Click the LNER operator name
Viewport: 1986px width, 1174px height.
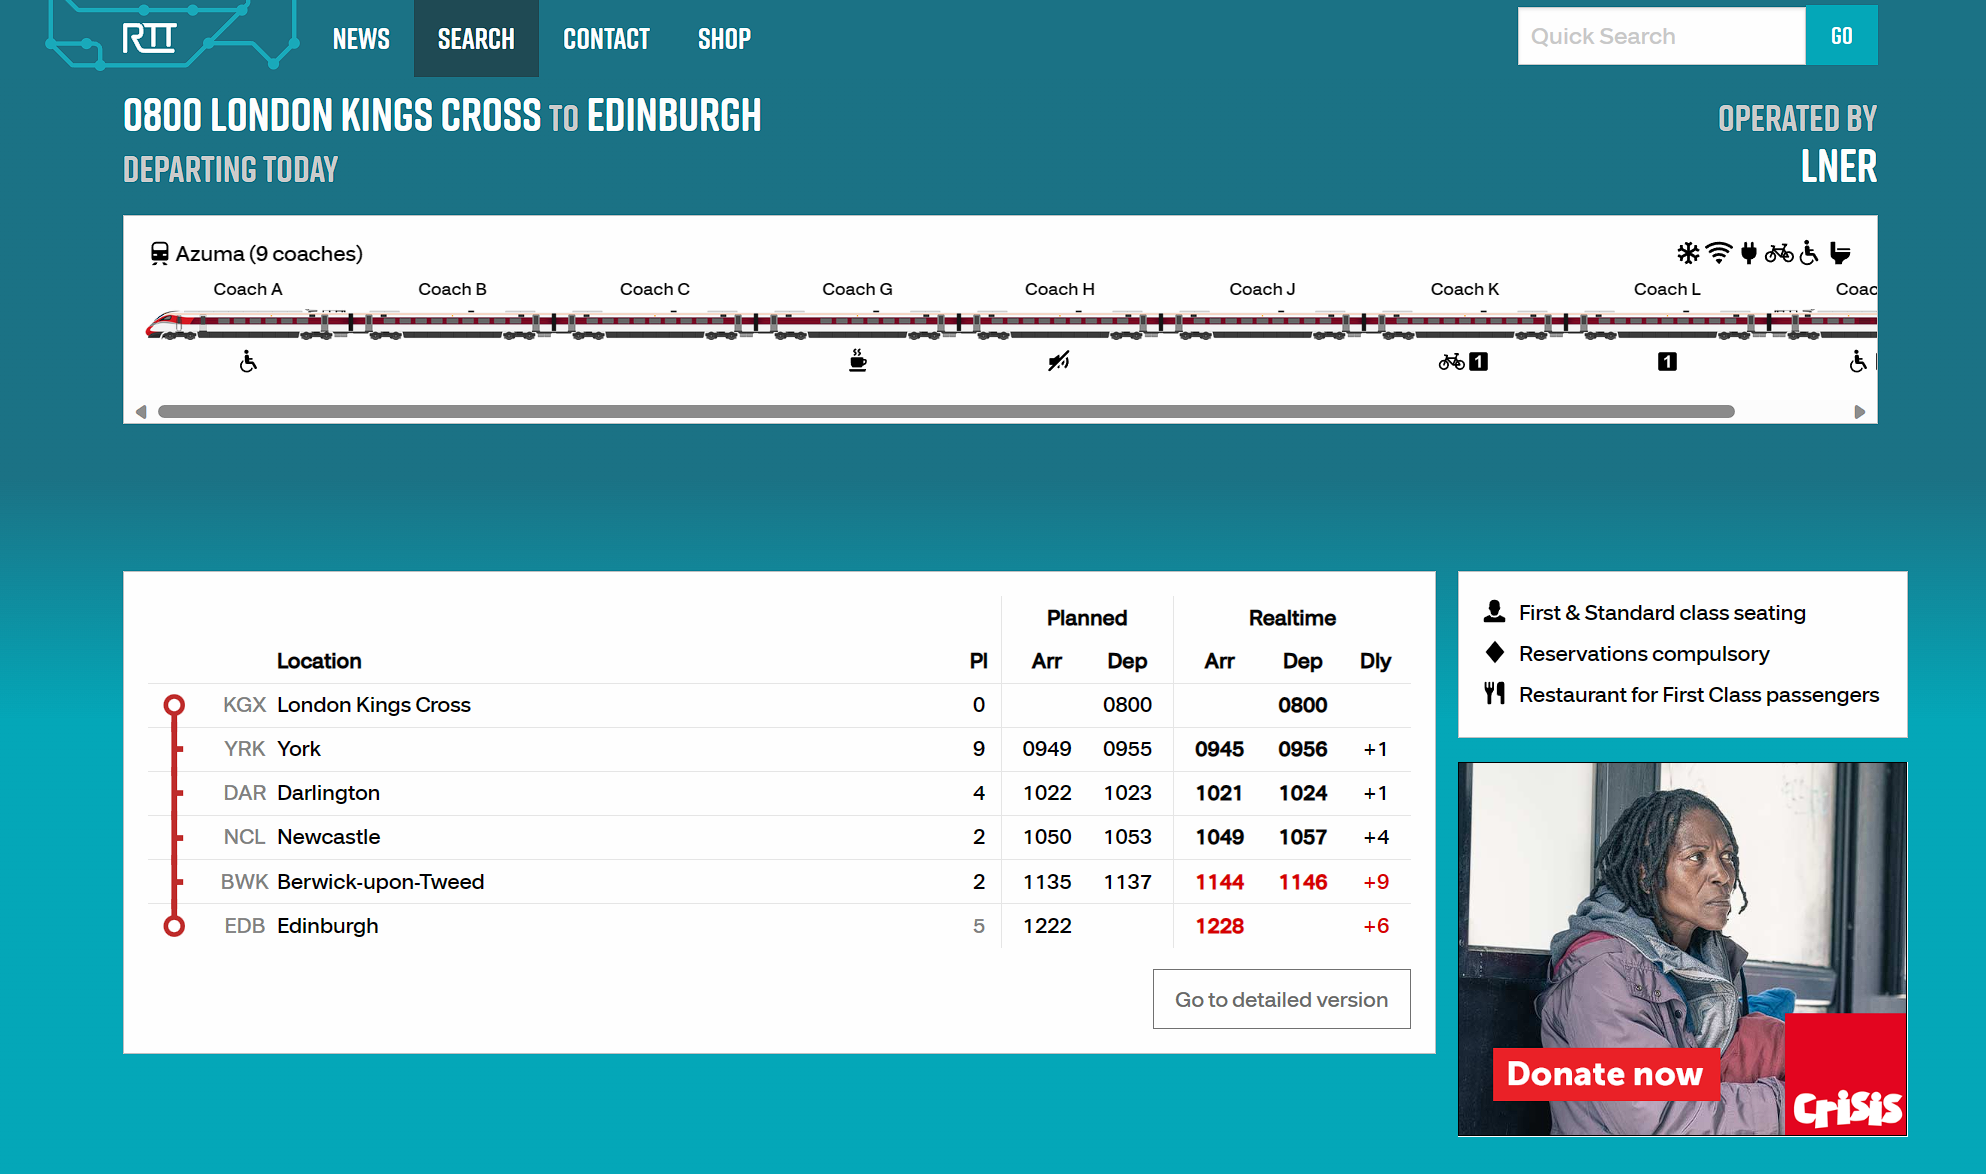point(1838,166)
